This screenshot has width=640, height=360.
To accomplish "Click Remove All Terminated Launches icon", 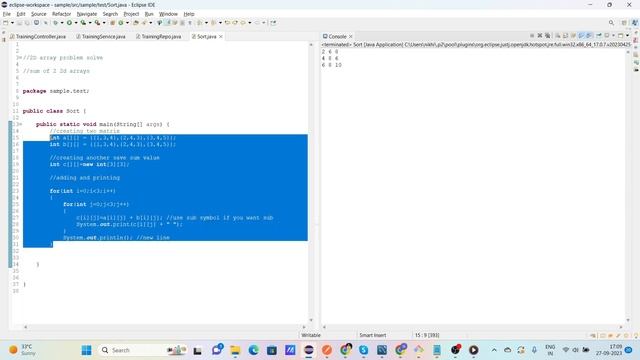I will [x=548, y=36].
